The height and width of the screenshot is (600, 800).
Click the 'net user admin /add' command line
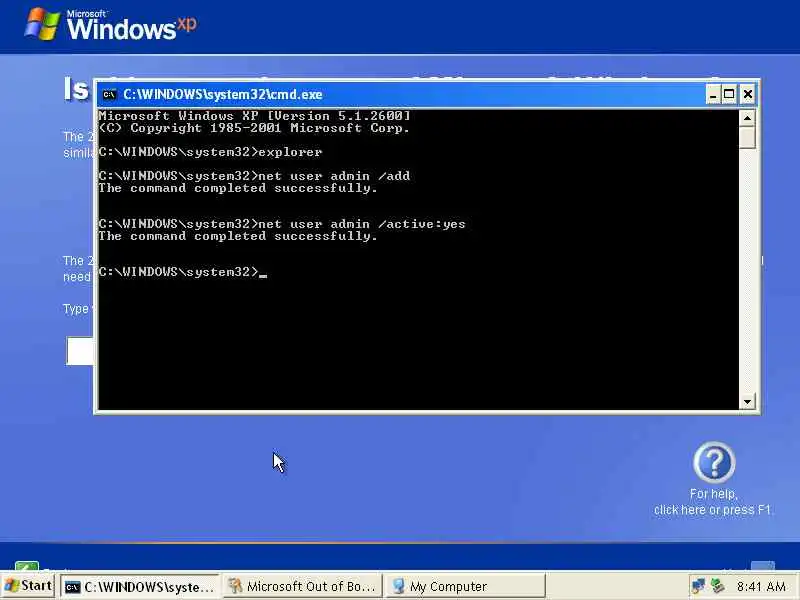click(x=254, y=176)
